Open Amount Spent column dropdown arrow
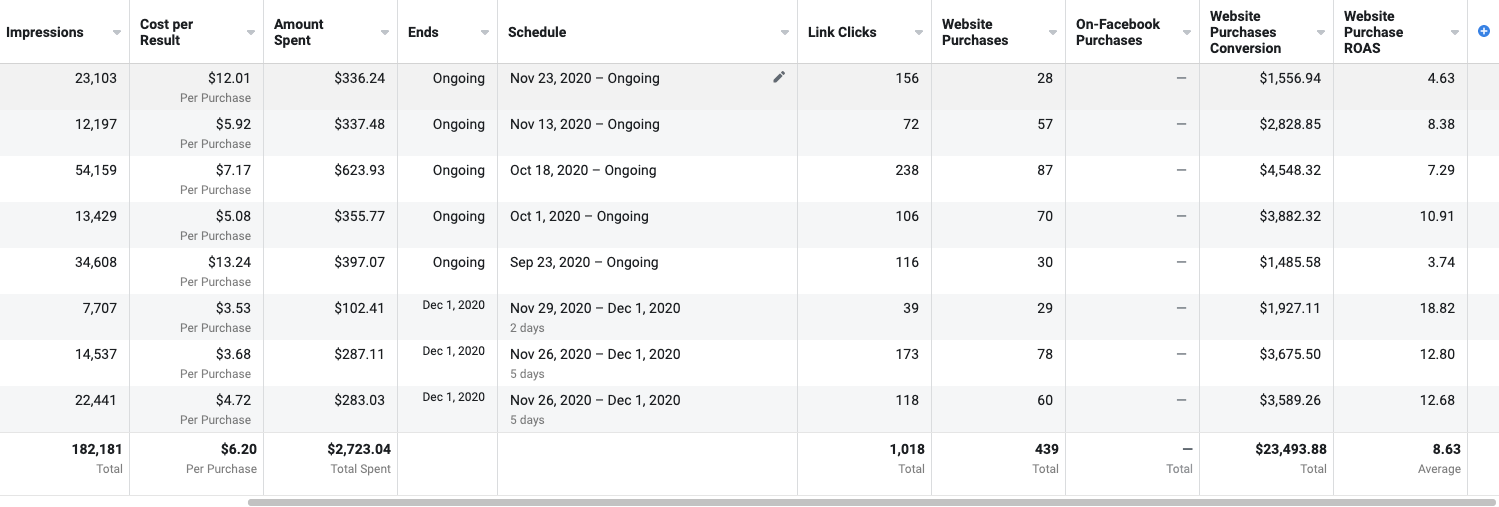 point(385,33)
